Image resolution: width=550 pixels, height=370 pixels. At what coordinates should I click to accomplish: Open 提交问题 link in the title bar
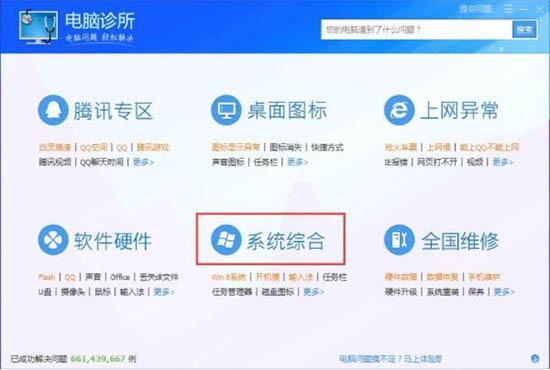point(476,9)
